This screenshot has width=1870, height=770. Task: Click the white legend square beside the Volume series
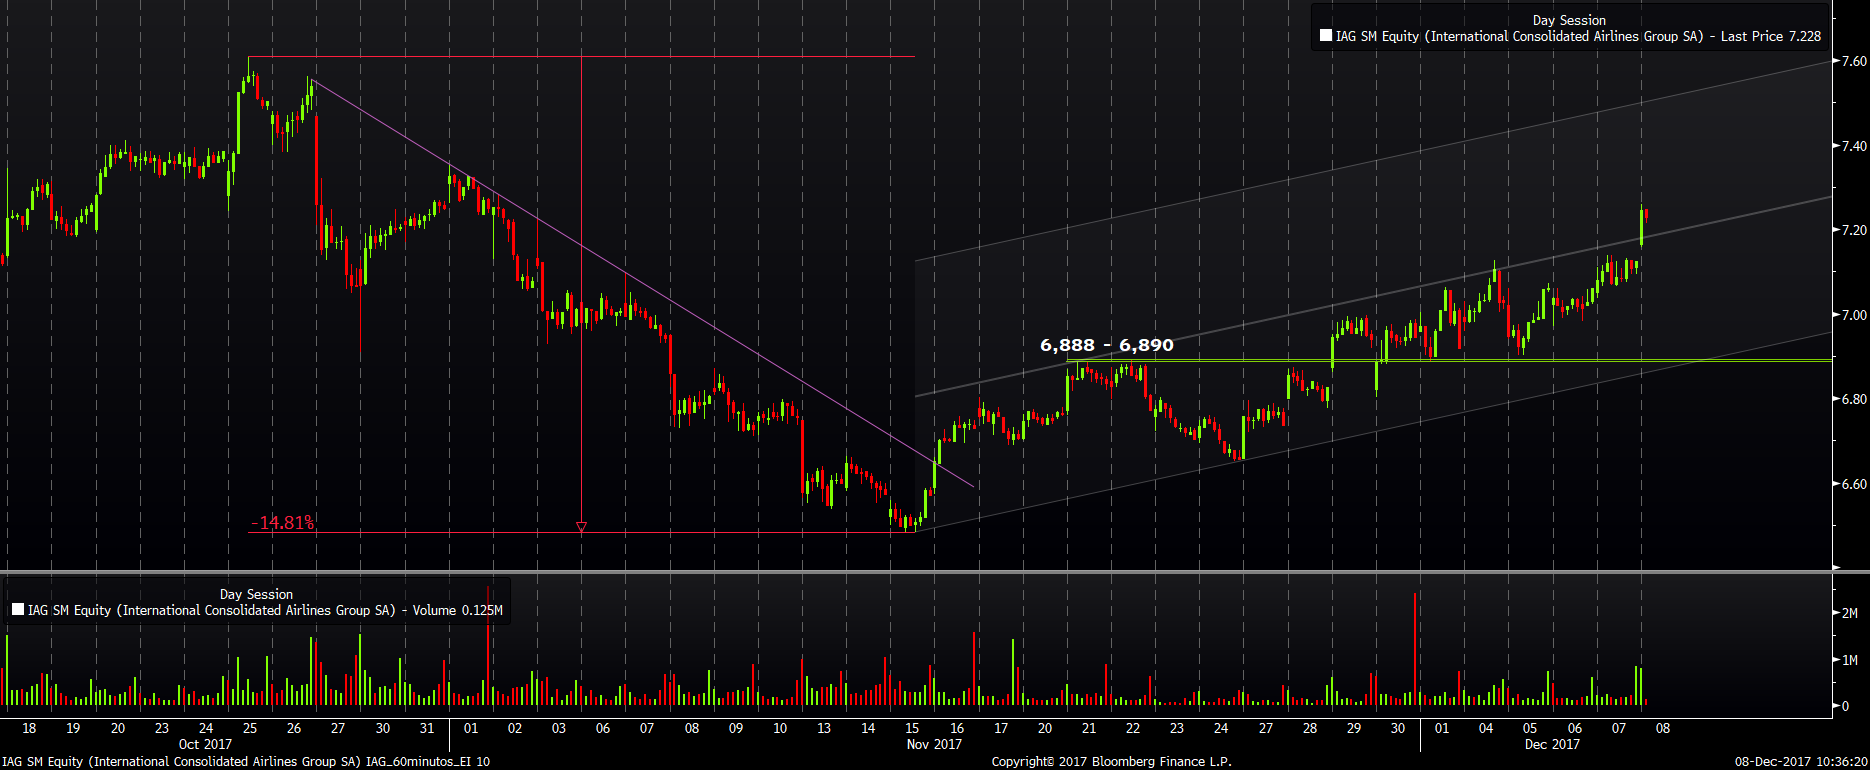point(18,609)
